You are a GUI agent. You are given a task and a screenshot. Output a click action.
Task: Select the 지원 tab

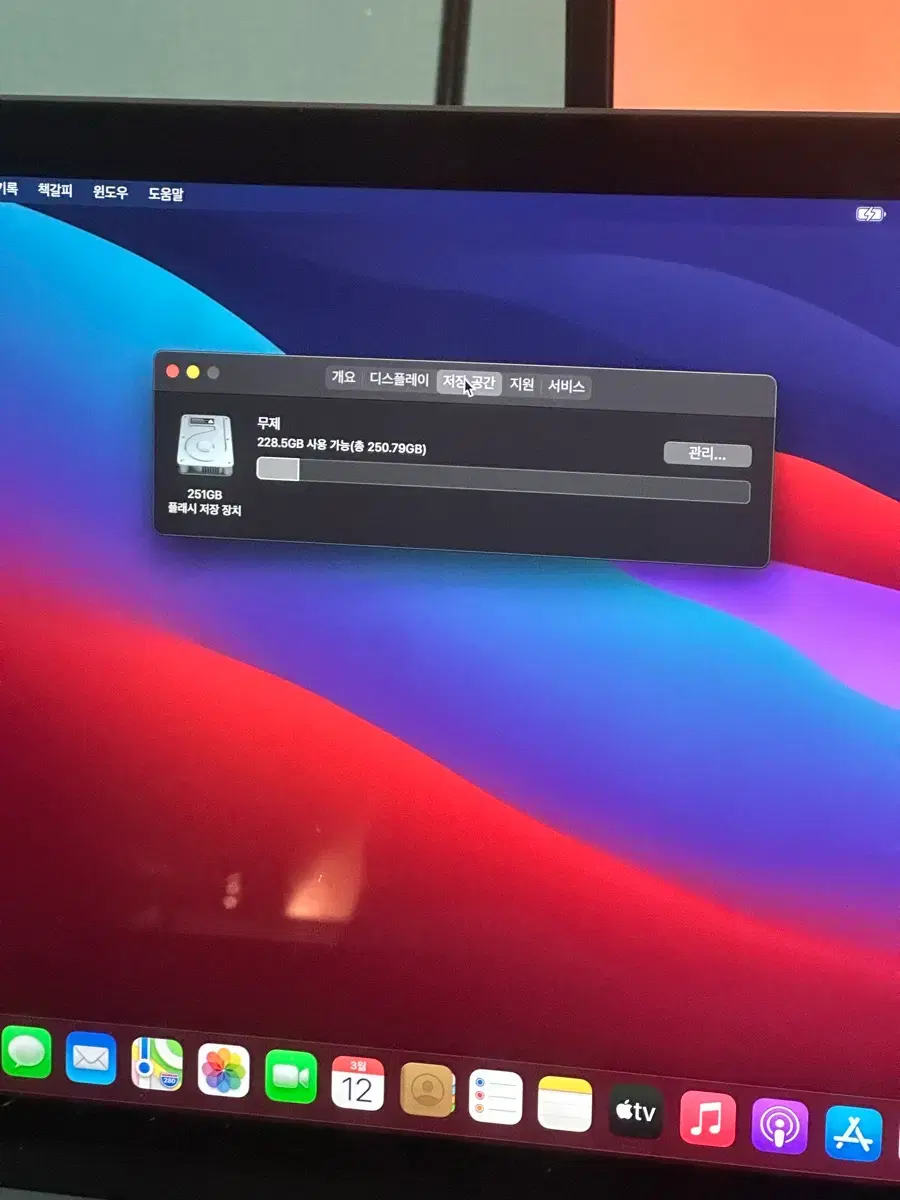pyautogui.click(x=522, y=384)
